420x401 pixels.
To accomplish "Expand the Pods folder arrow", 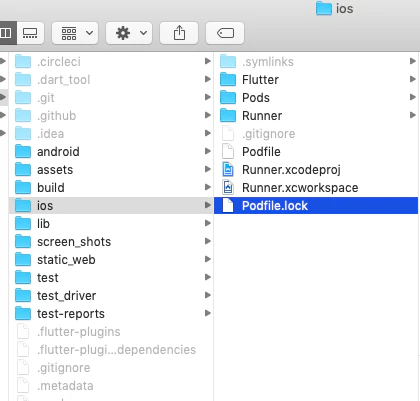I will pyautogui.click(x=413, y=97).
